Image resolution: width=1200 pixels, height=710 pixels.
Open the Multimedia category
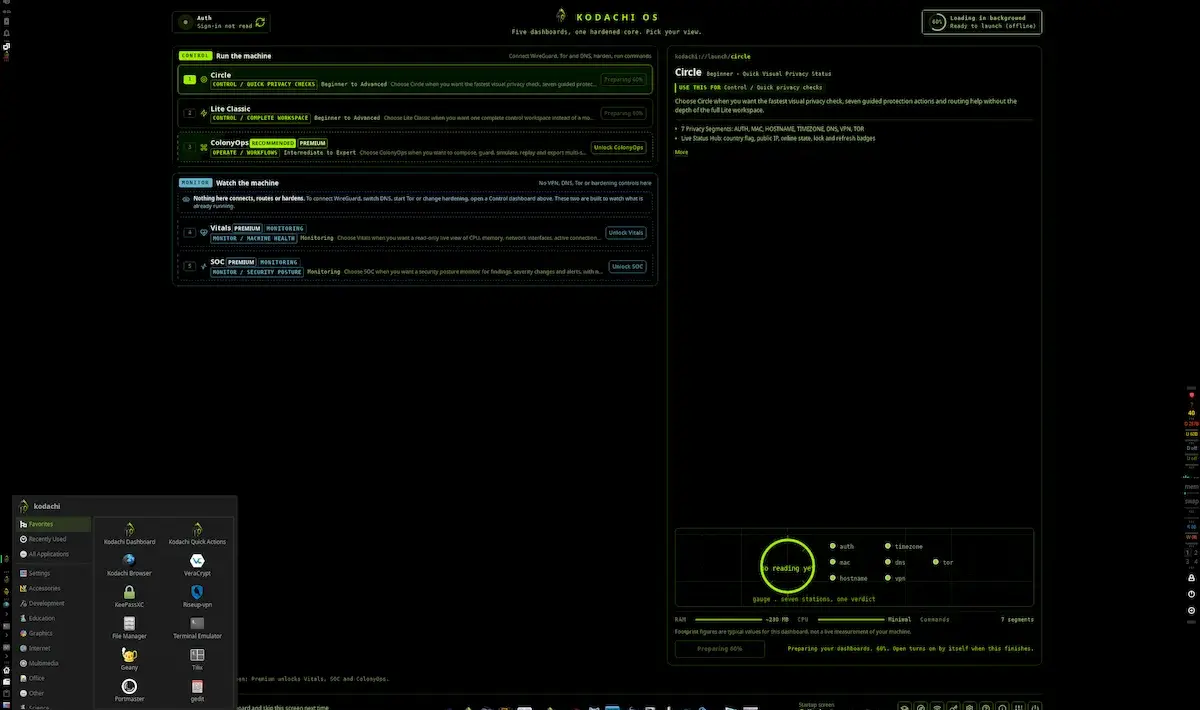tap(54, 663)
